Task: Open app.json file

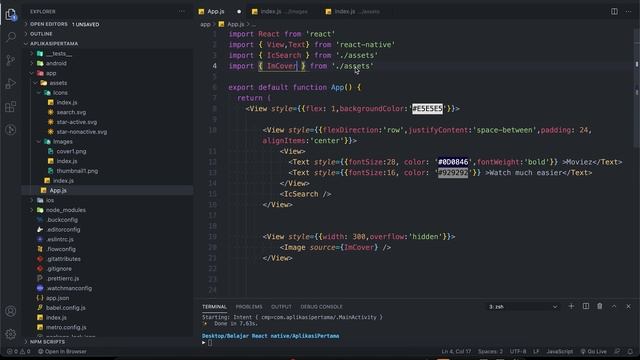Action: (x=57, y=298)
